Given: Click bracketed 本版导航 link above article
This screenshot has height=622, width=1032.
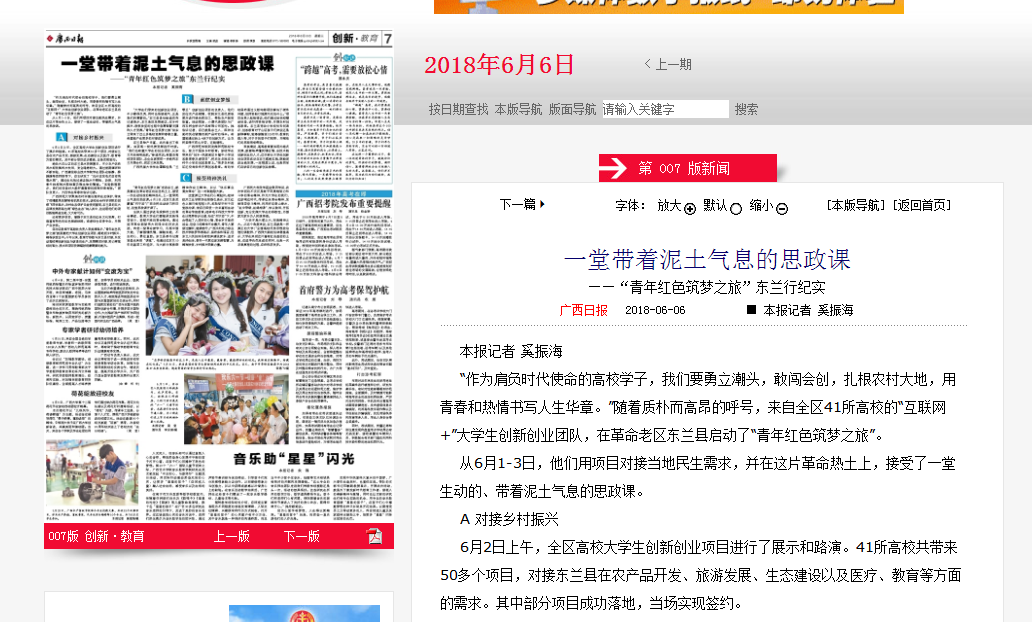Looking at the screenshot, I should coord(856,205).
